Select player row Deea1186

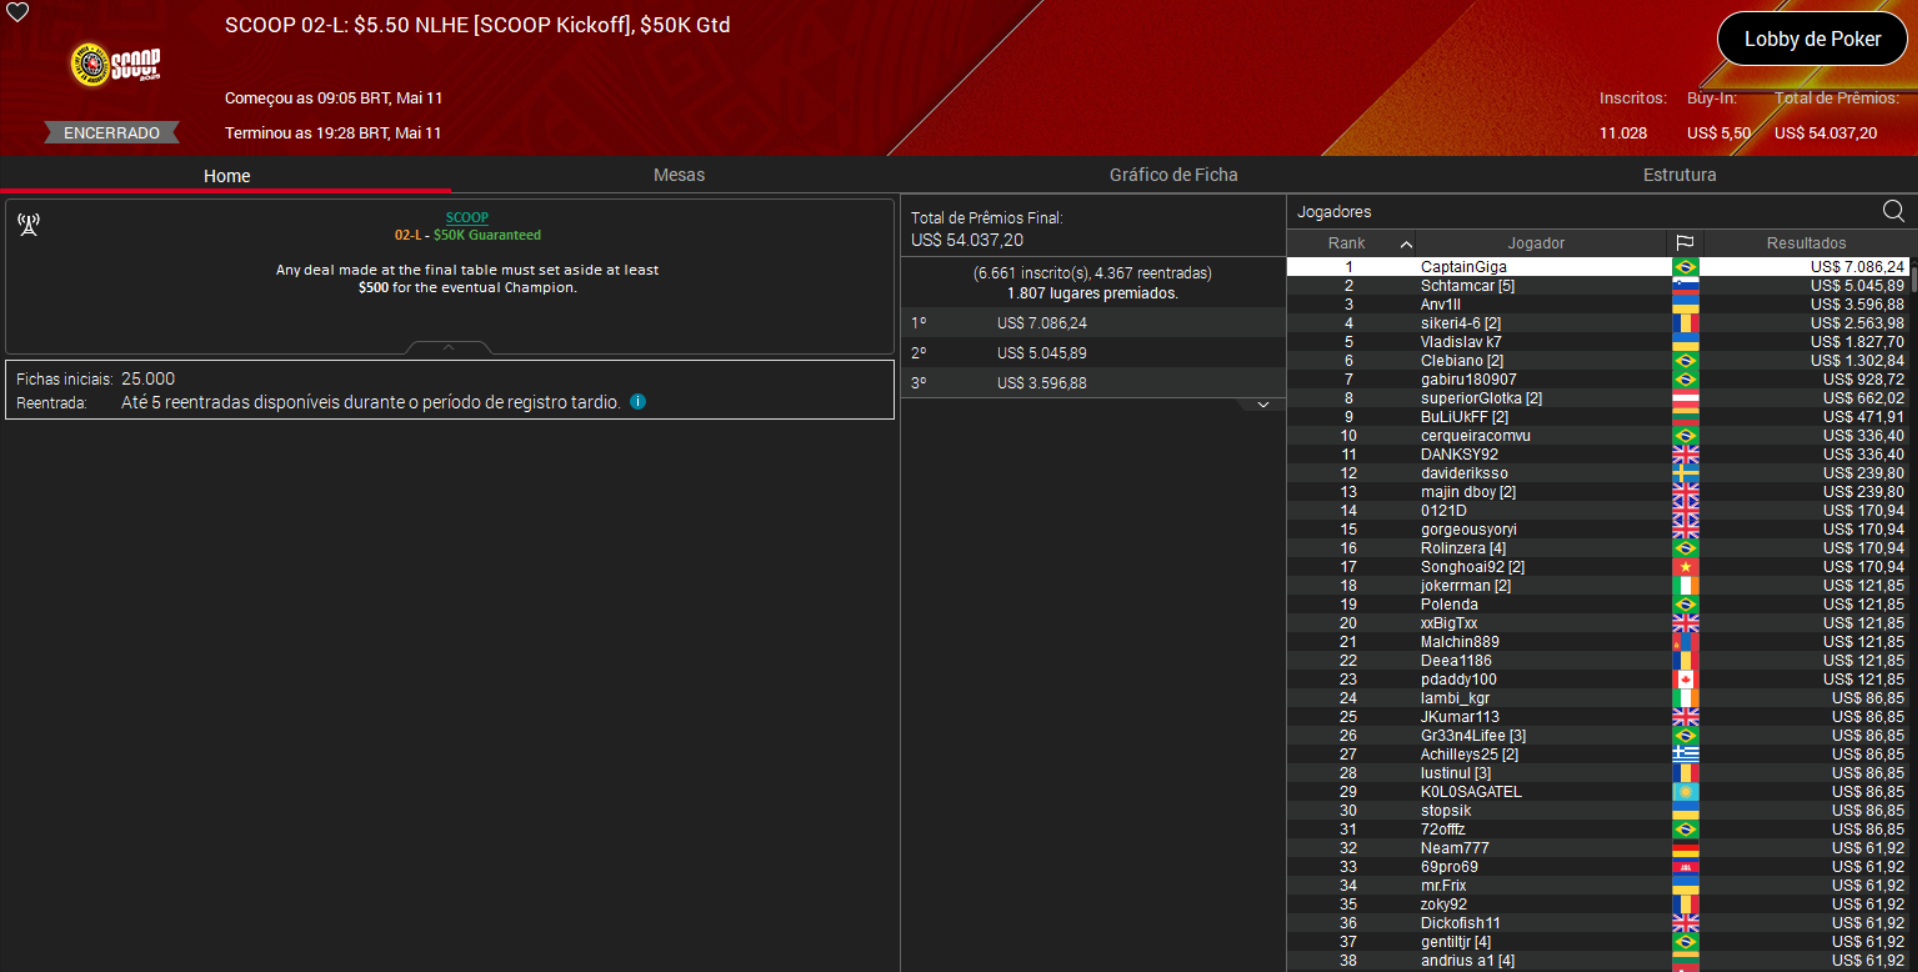click(1598, 661)
